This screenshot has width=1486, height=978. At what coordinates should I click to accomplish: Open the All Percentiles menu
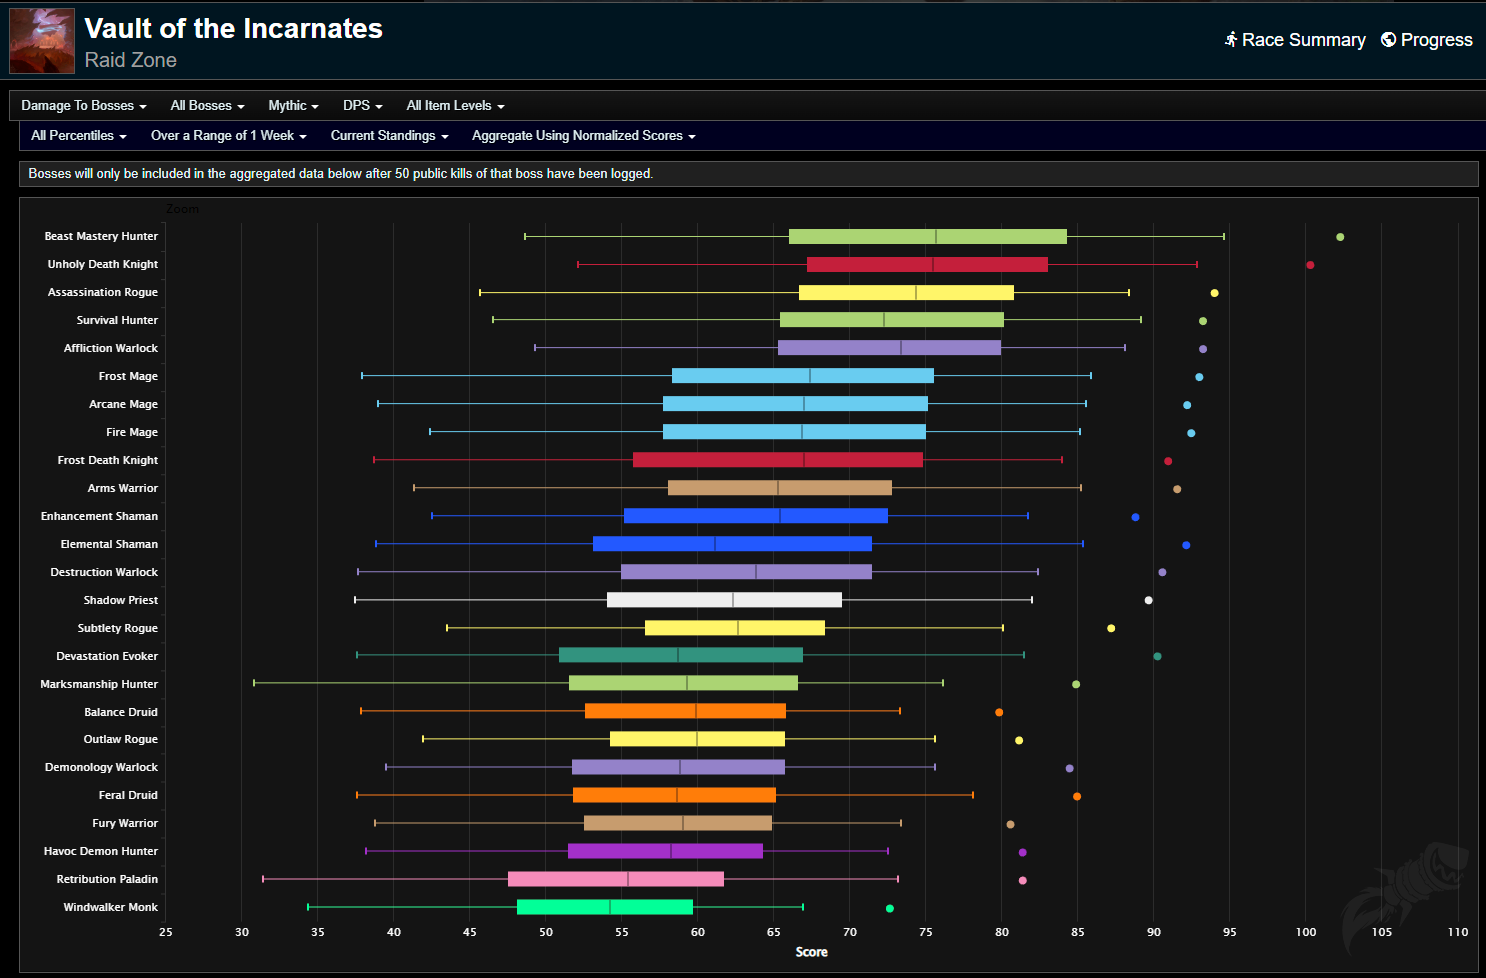(x=78, y=136)
